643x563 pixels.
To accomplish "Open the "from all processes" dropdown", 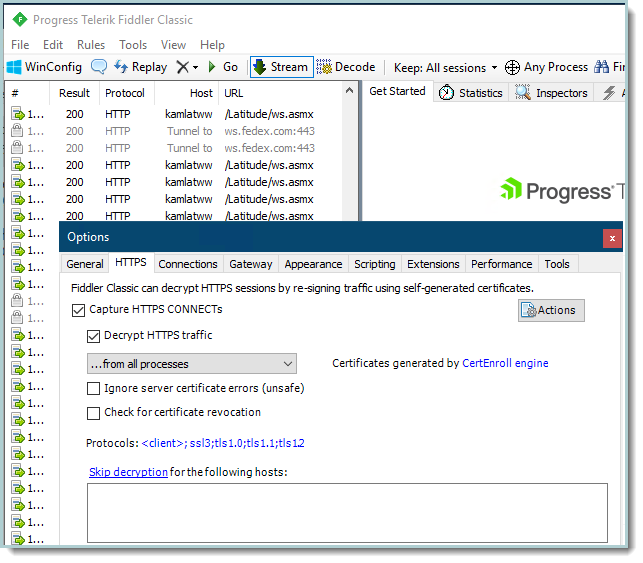I will [191, 363].
